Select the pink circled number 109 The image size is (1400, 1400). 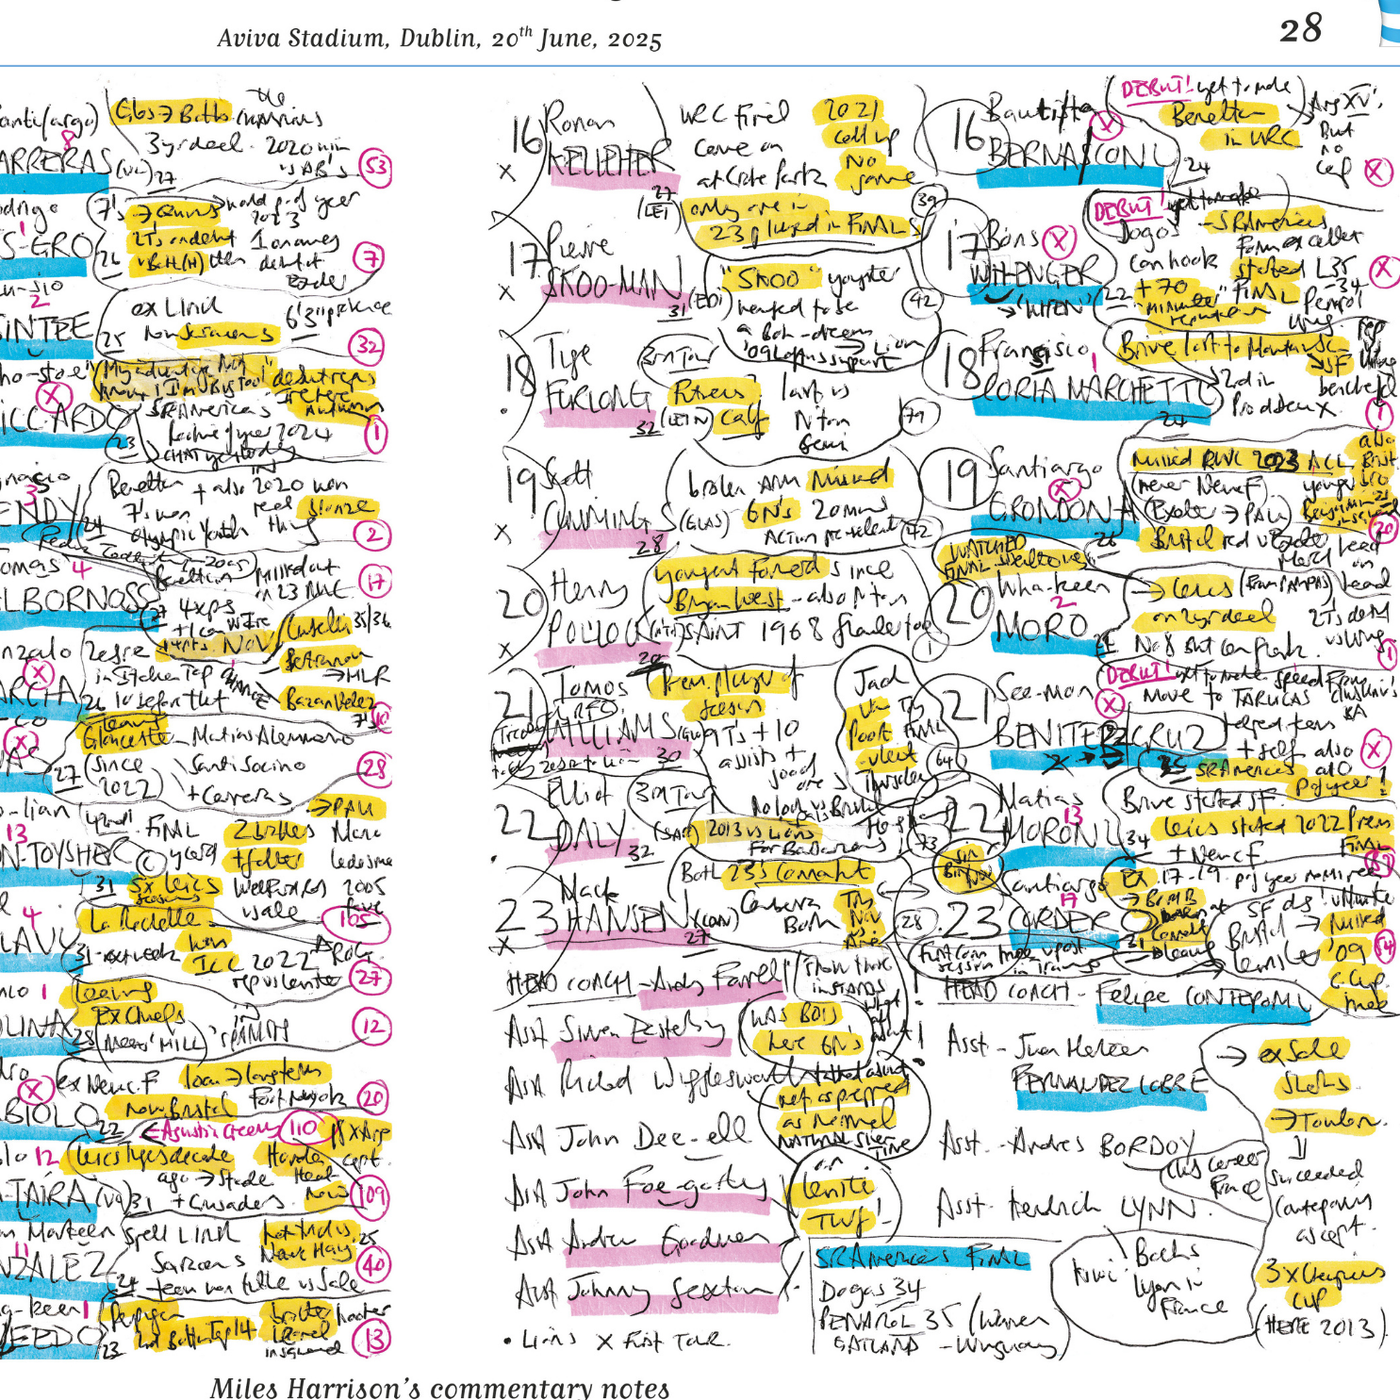pyautogui.click(x=371, y=1195)
